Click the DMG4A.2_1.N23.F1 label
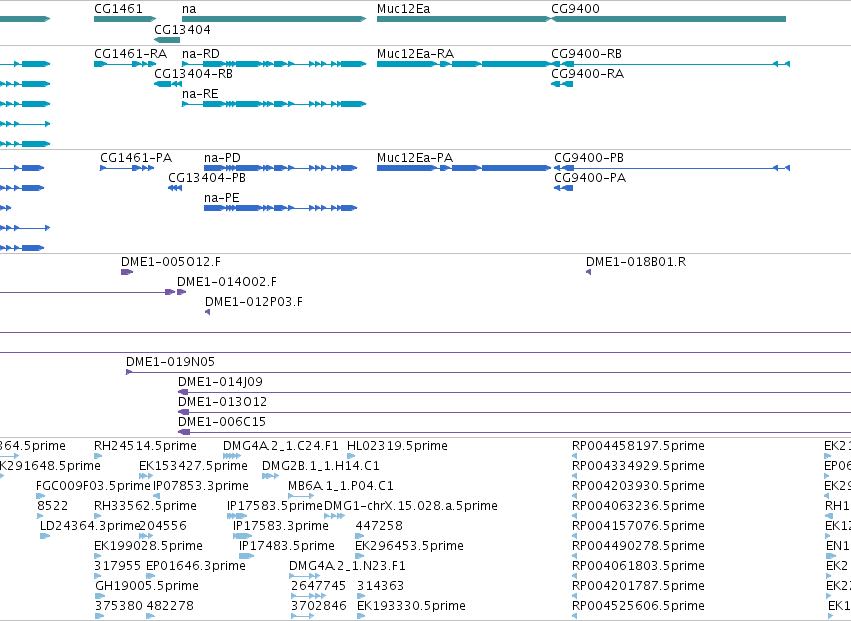Image resolution: width=851 pixels, height=621 pixels. 347,566
